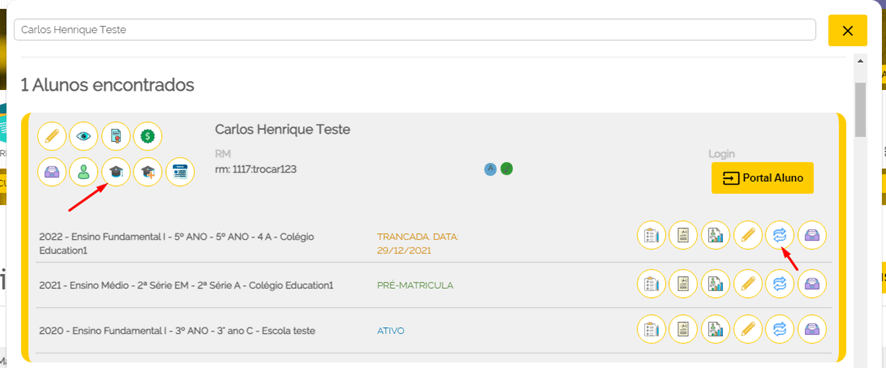Click the 'TRANCADA. DATA: 29/12/2021' status
Viewport: 886px width, 368px height.
tap(418, 243)
